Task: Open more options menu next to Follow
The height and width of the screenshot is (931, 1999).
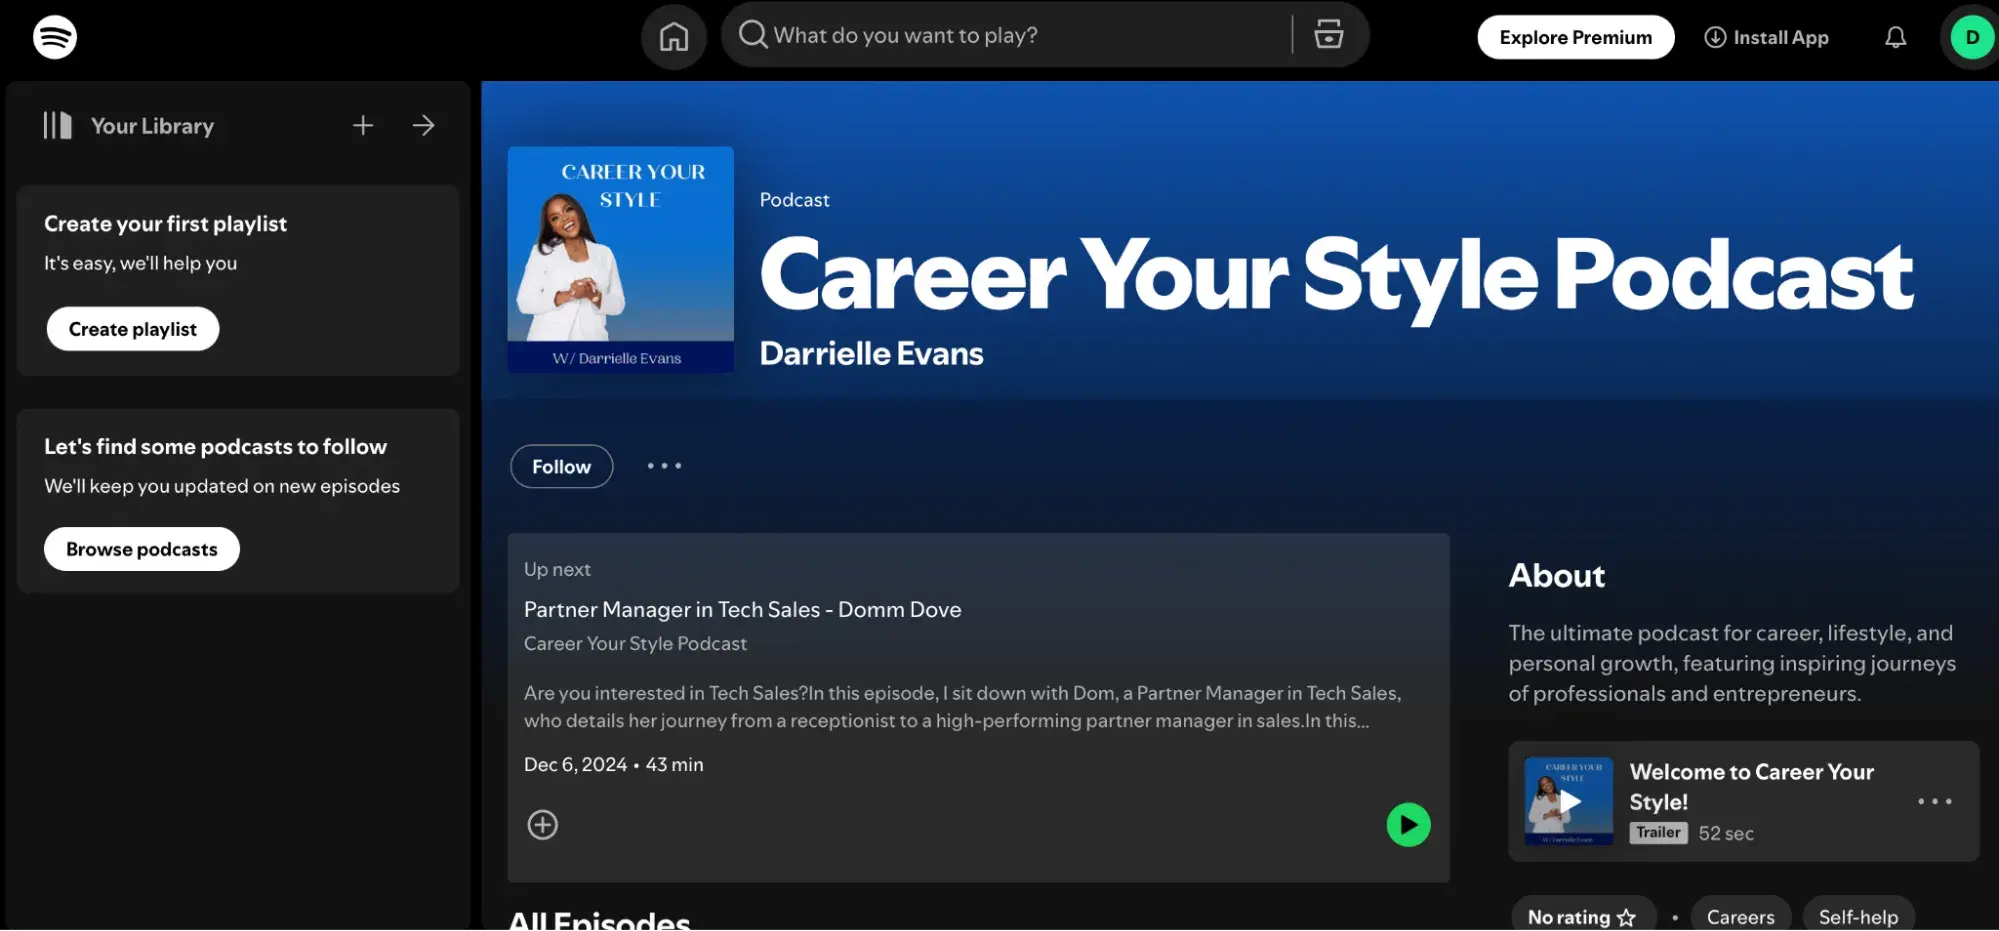Action: (664, 466)
